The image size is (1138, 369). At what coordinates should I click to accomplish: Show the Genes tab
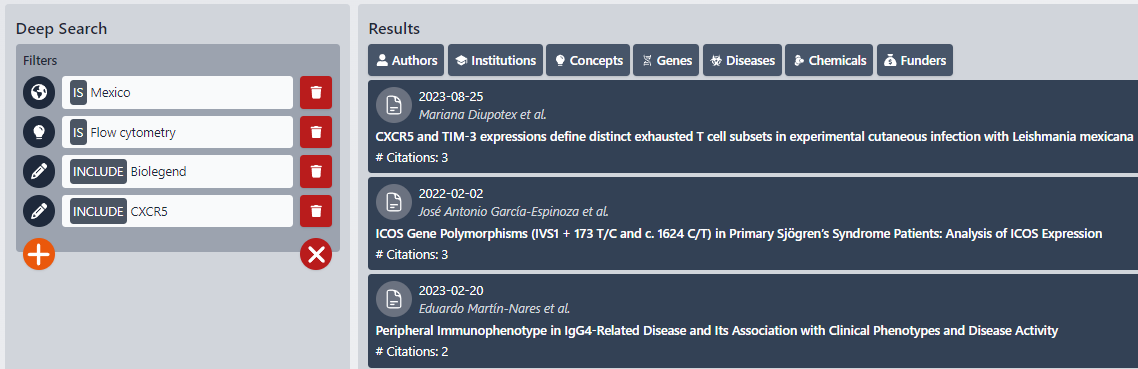pos(666,60)
